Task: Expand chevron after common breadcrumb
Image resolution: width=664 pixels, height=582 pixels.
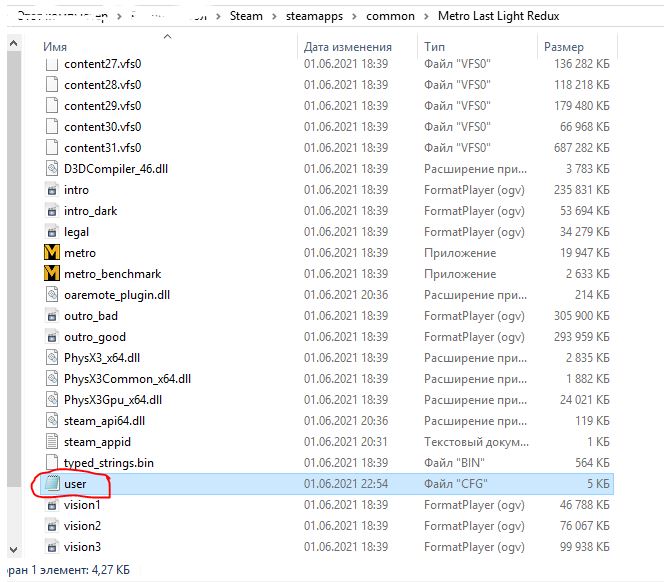Action: pyautogui.click(x=426, y=17)
